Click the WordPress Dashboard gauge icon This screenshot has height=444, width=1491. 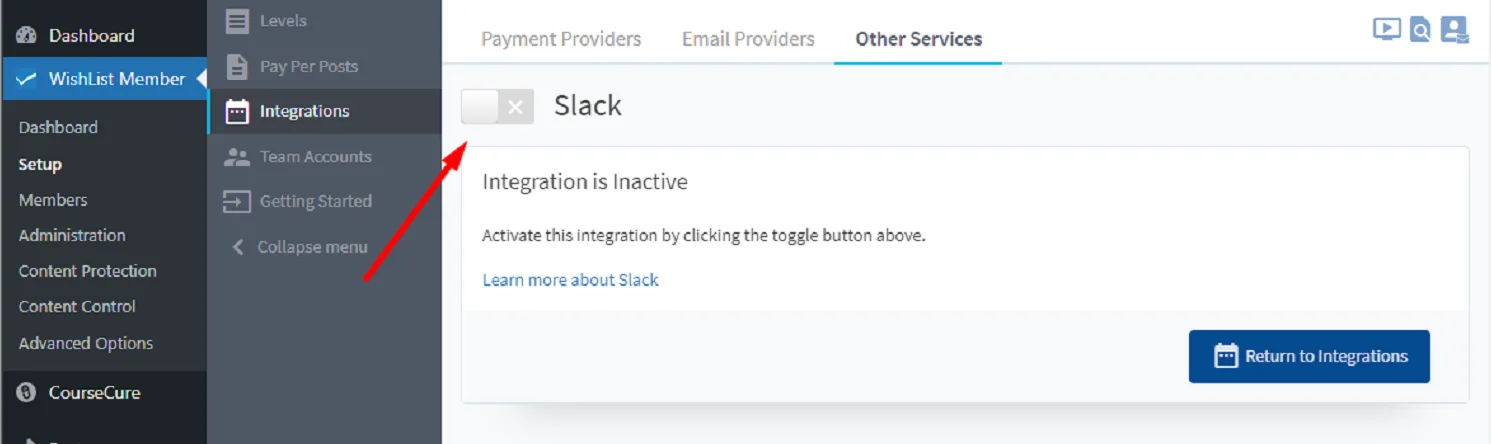27,35
